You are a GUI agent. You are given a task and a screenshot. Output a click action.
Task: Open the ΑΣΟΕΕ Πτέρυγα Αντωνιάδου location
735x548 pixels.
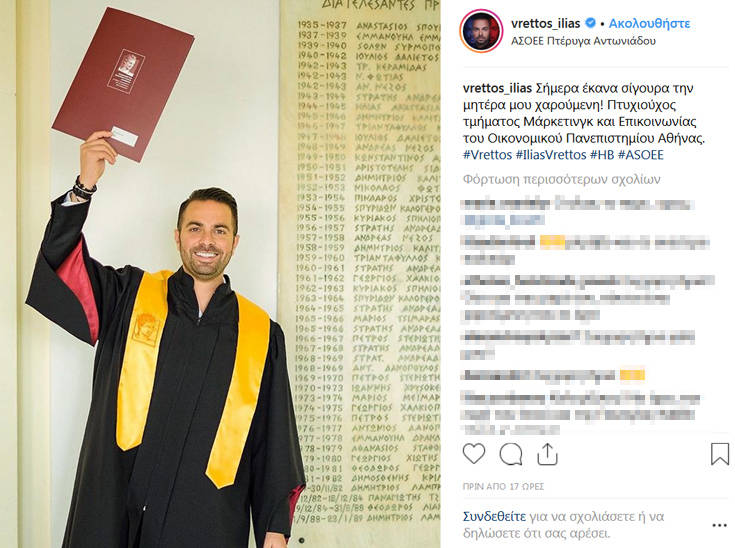(x=583, y=41)
